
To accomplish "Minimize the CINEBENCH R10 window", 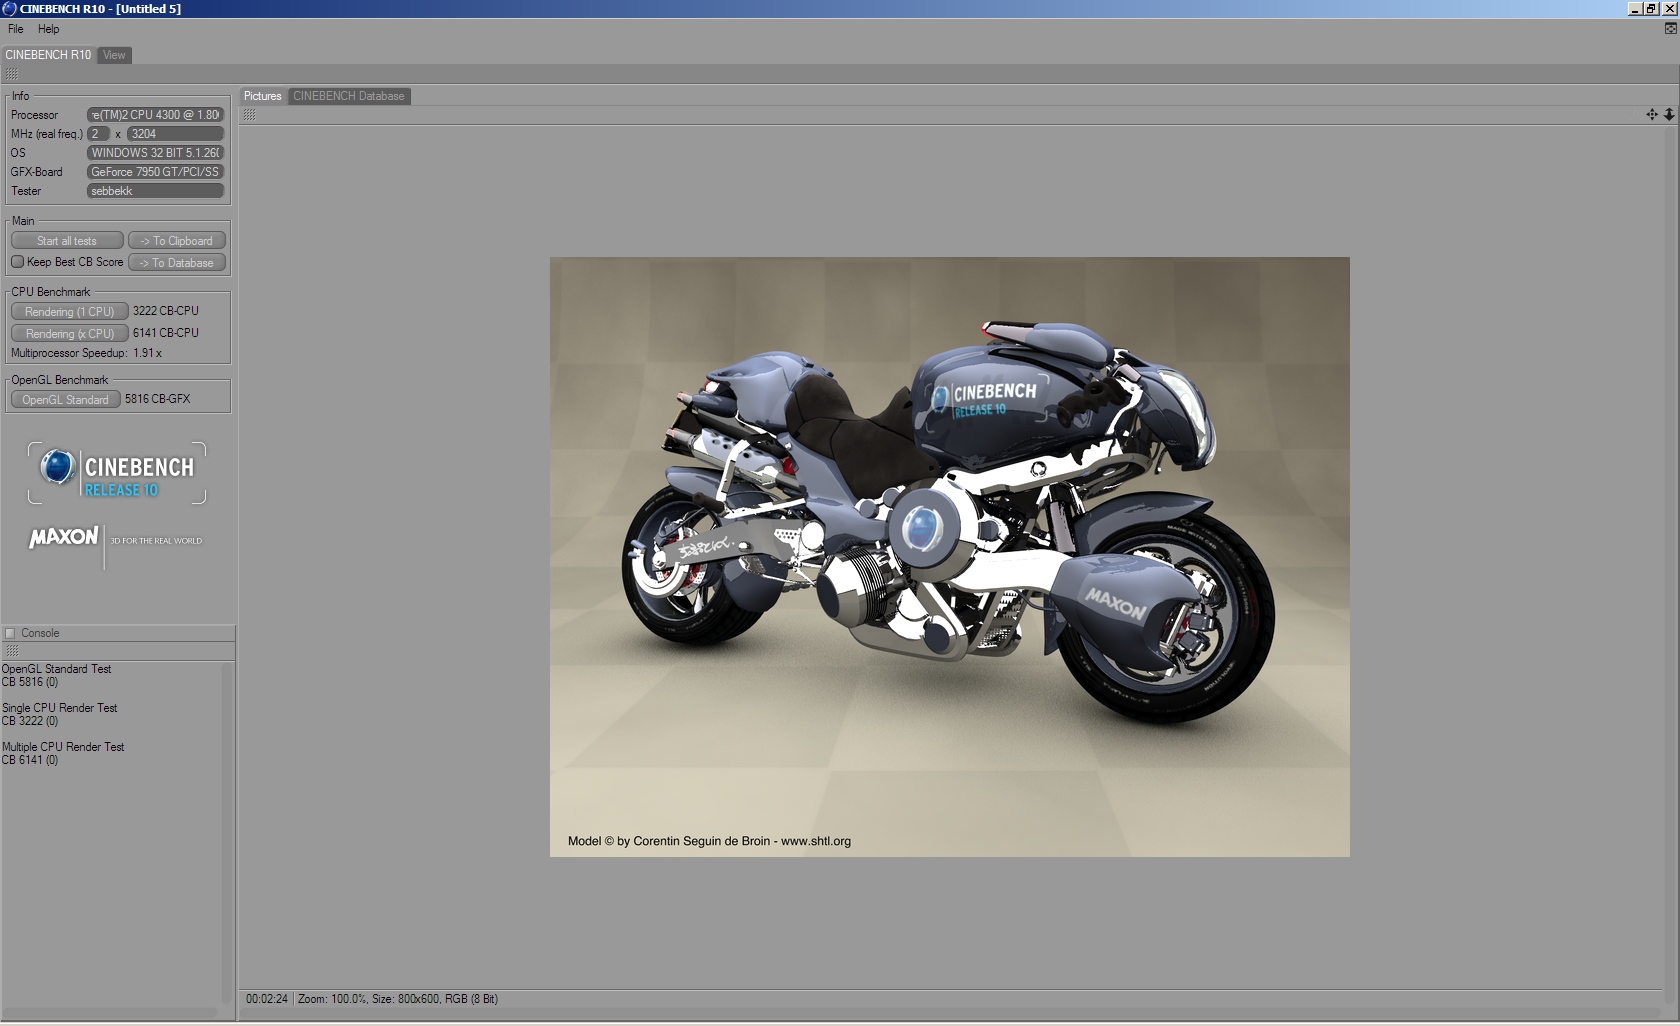I will (1635, 8).
